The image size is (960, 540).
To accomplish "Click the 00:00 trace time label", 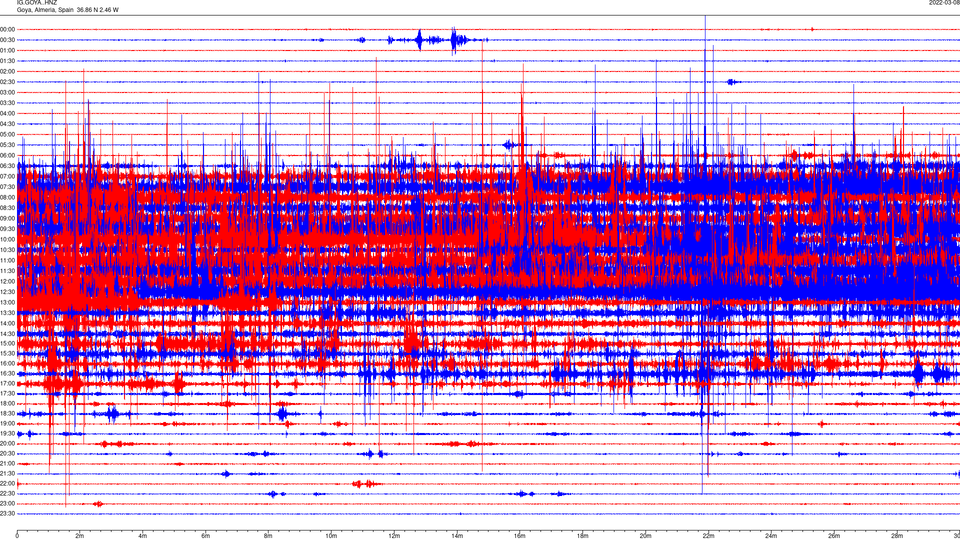I will pyautogui.click(x=7, y=29).
